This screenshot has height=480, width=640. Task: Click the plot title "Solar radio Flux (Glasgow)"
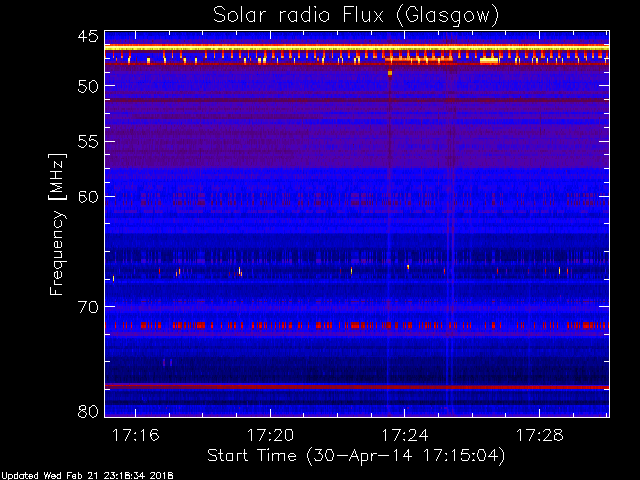click(356, 16)
